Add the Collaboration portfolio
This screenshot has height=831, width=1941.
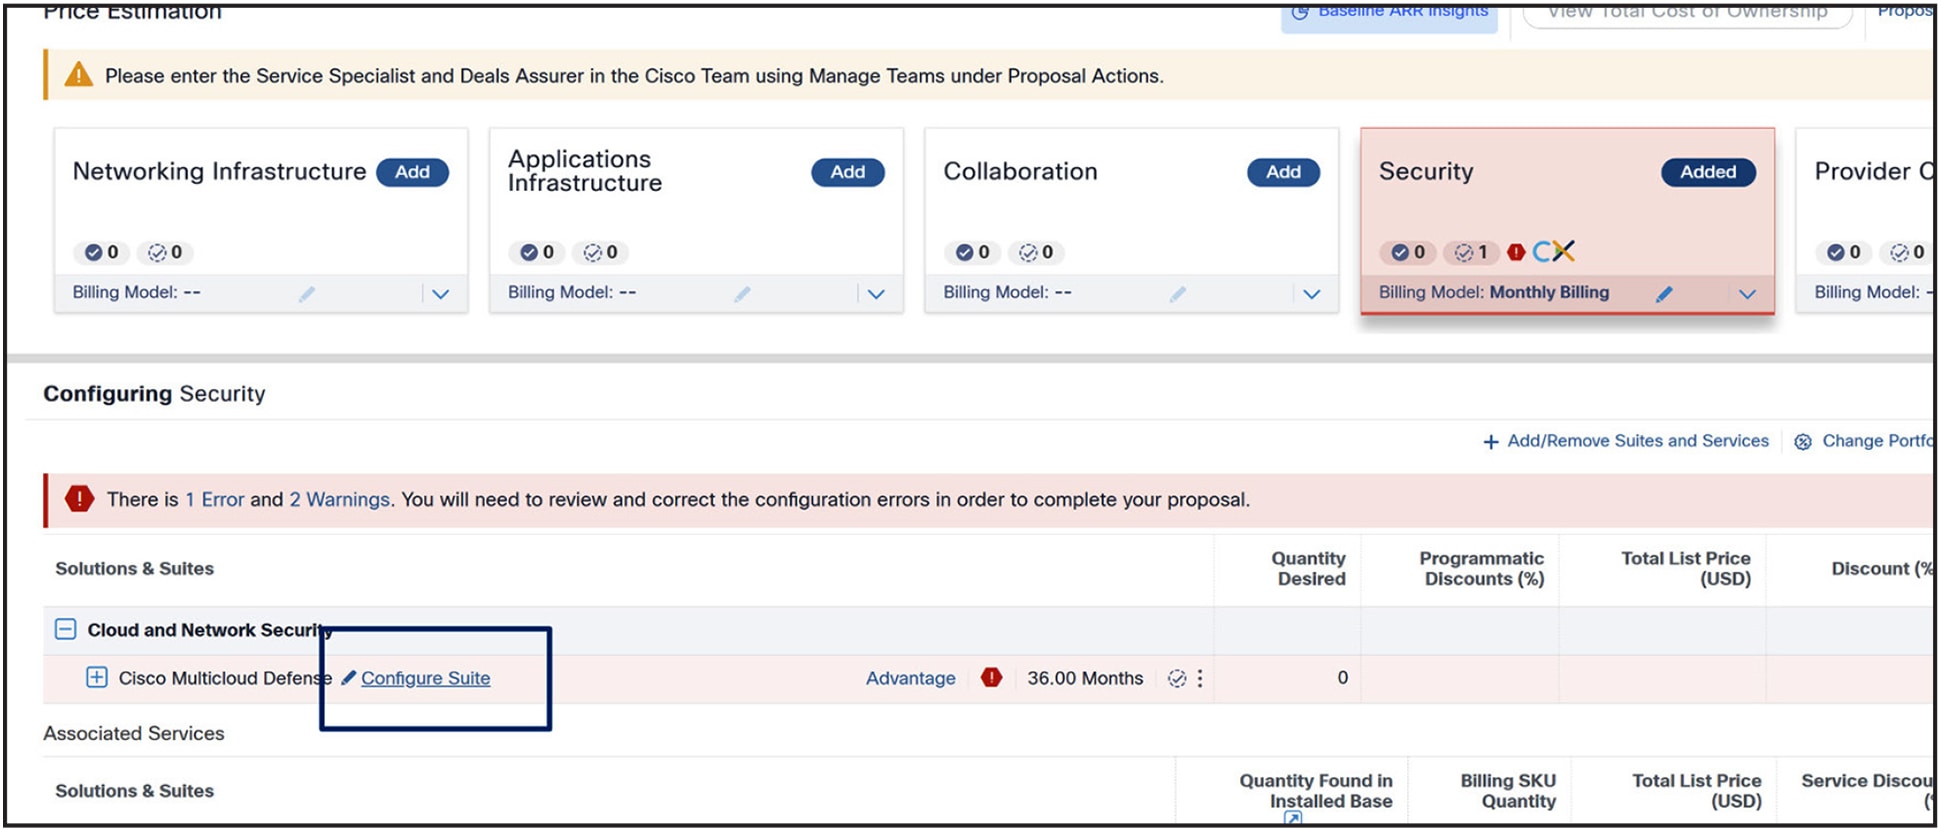point(1283,172)
